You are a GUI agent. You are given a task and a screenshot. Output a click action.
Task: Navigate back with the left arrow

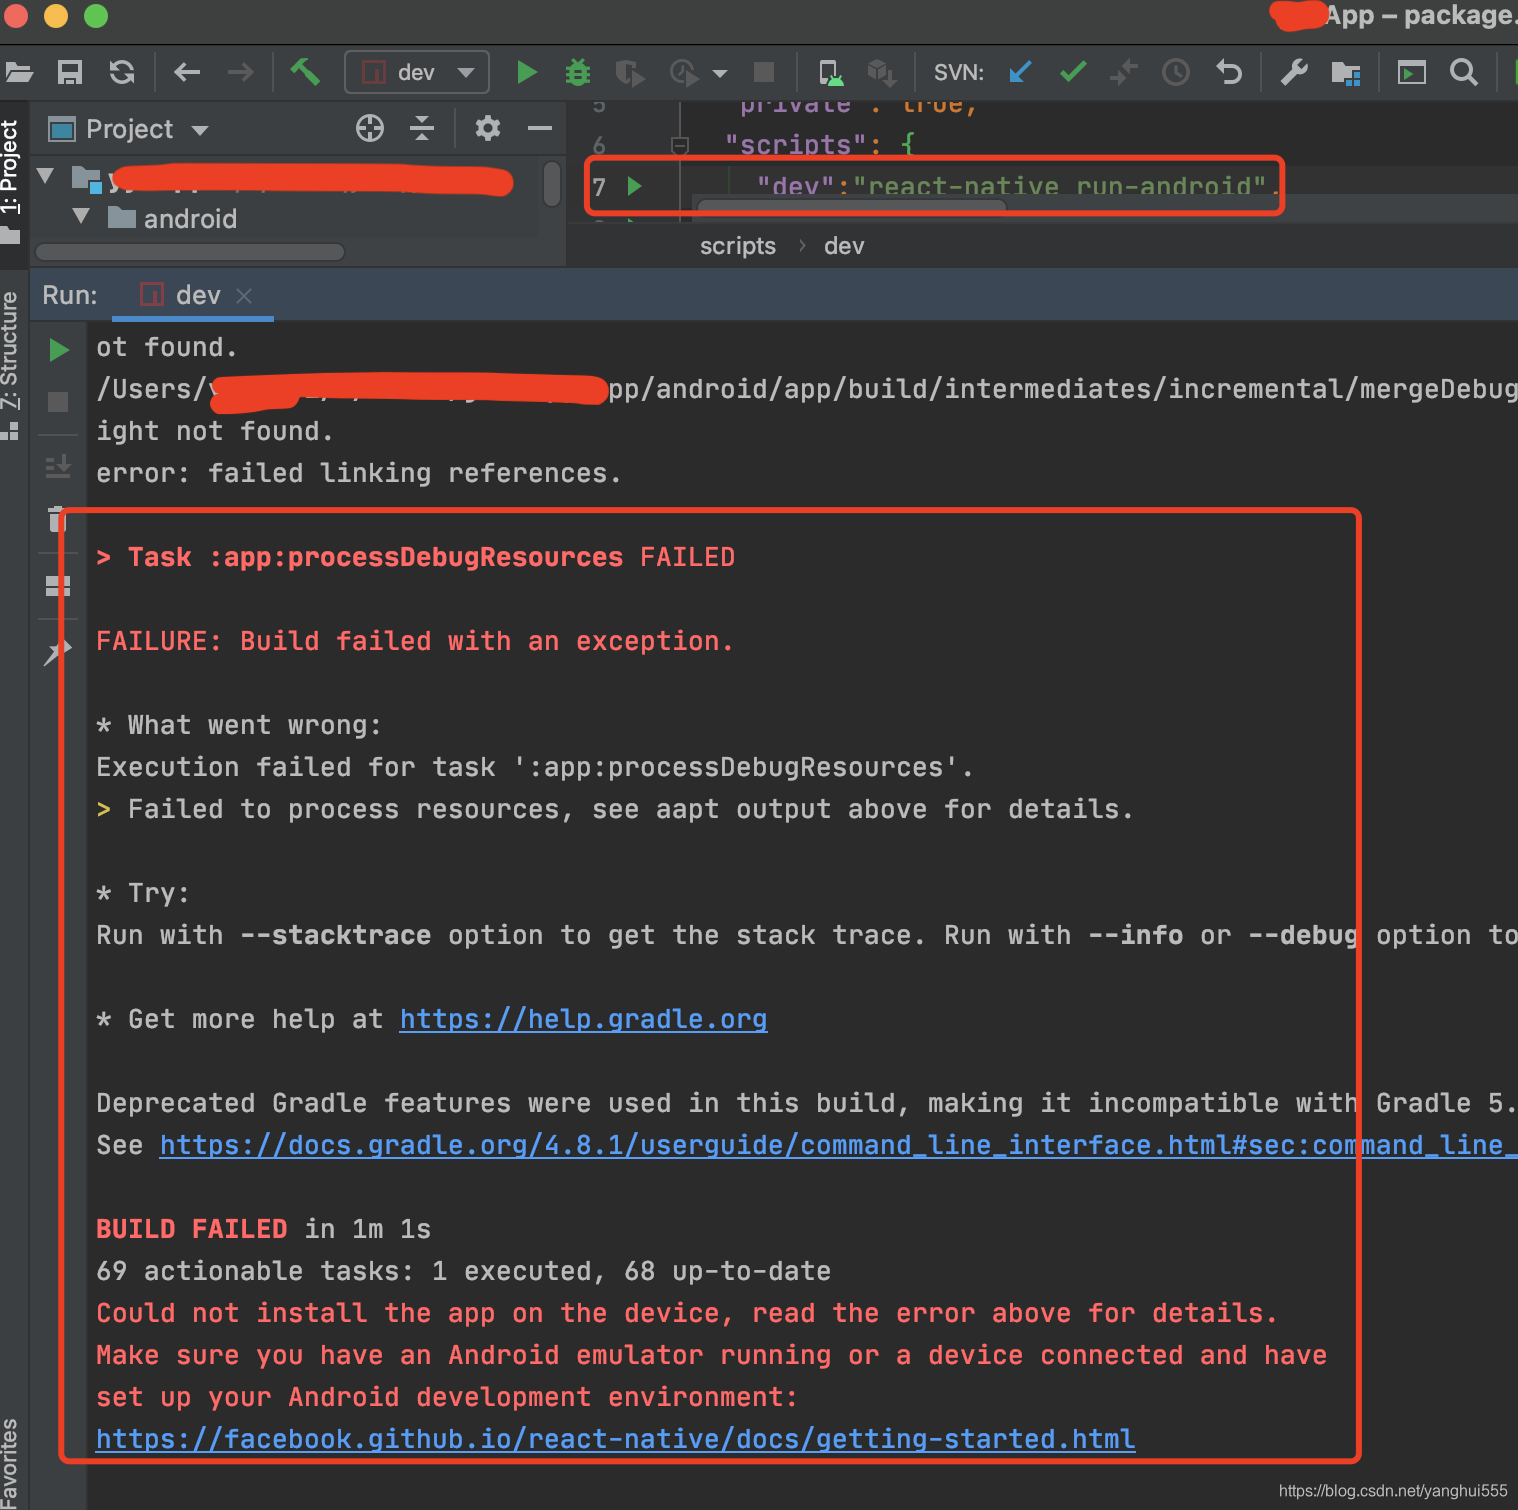coord(187,72)
